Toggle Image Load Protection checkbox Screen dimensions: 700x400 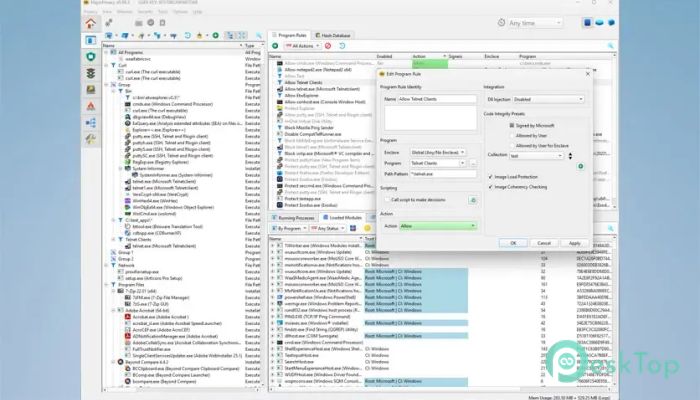pyautogui.click(x=491, y=177)
